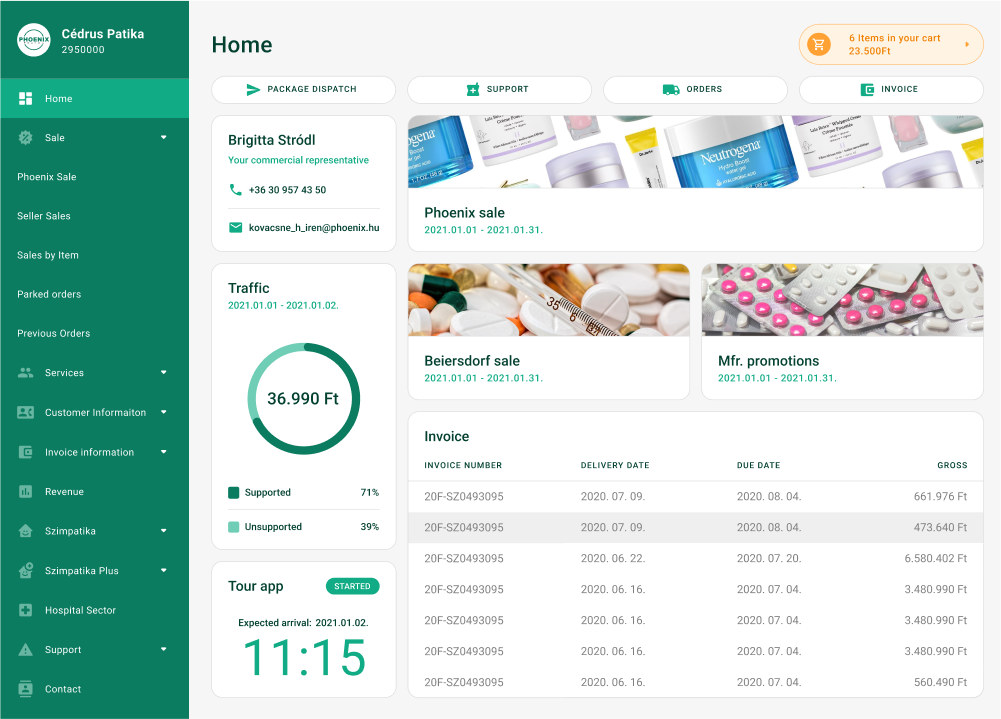Click the dark green Supported legend swatch

pos(234,492)
